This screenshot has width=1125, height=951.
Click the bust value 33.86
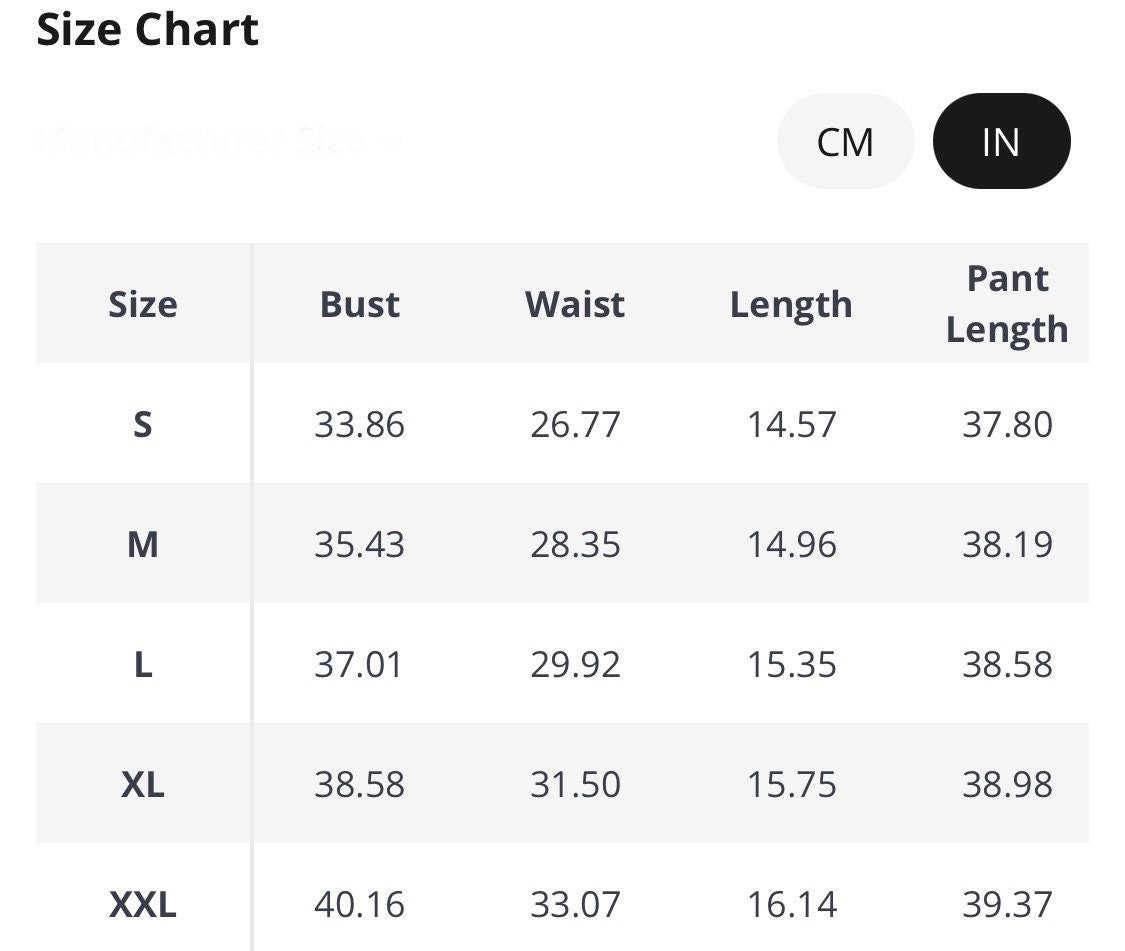coord(359,424)
